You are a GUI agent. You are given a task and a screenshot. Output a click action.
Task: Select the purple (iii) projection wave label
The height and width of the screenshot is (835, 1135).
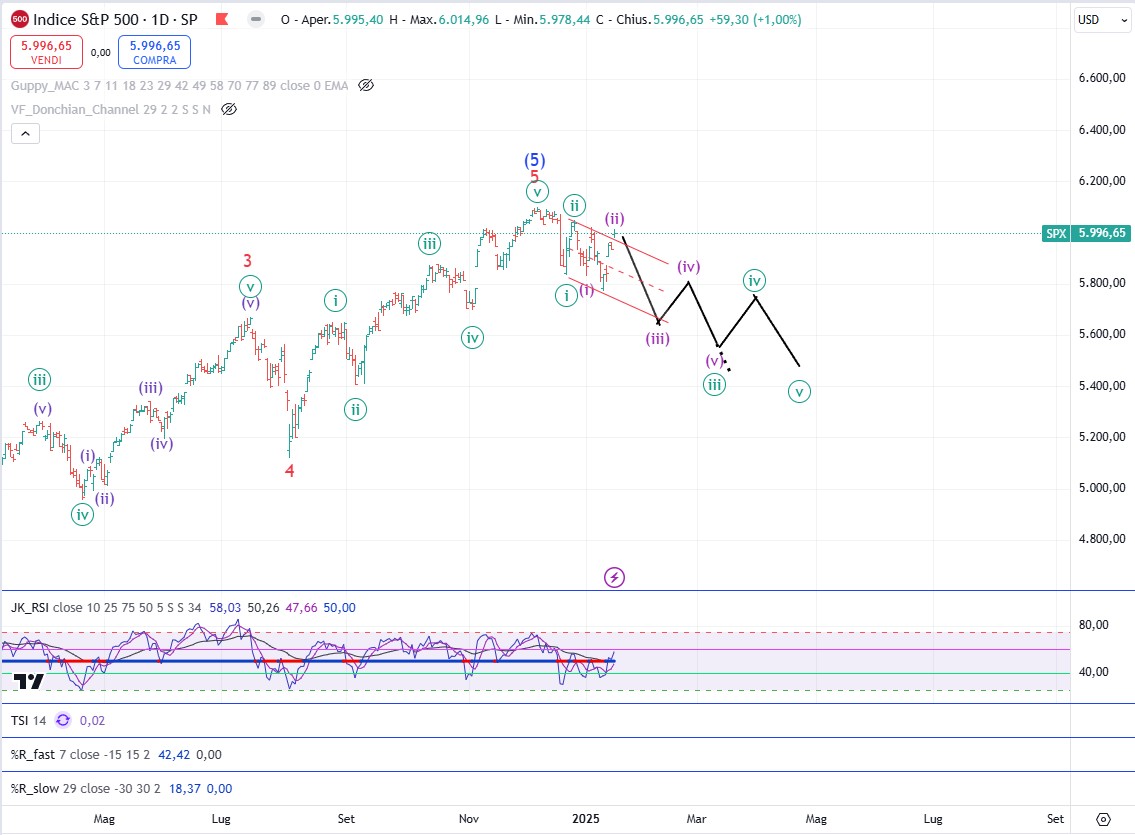[x=657, y=338]
